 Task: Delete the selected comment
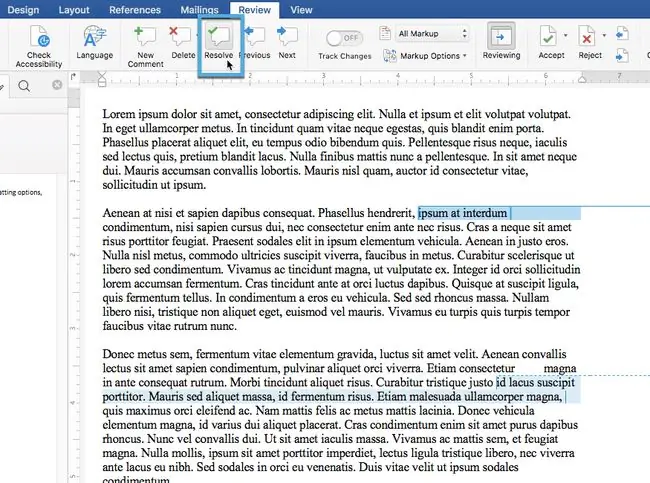[x=182, y=42]
